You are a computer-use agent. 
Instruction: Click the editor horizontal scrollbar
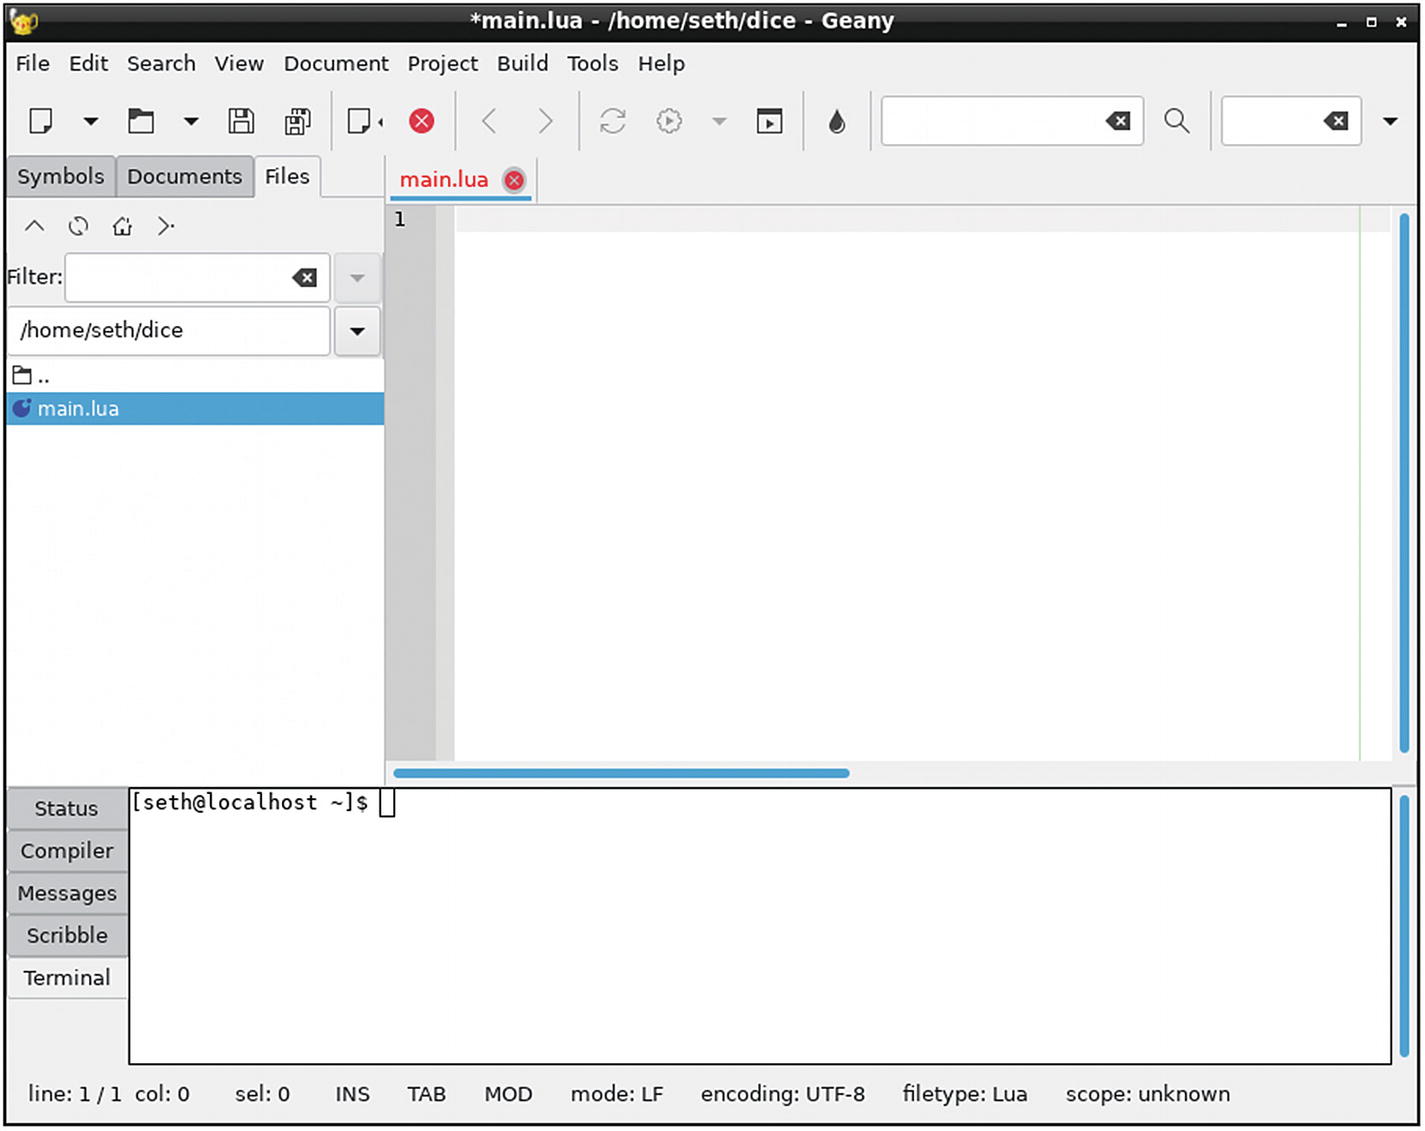(x=621, y=773)
